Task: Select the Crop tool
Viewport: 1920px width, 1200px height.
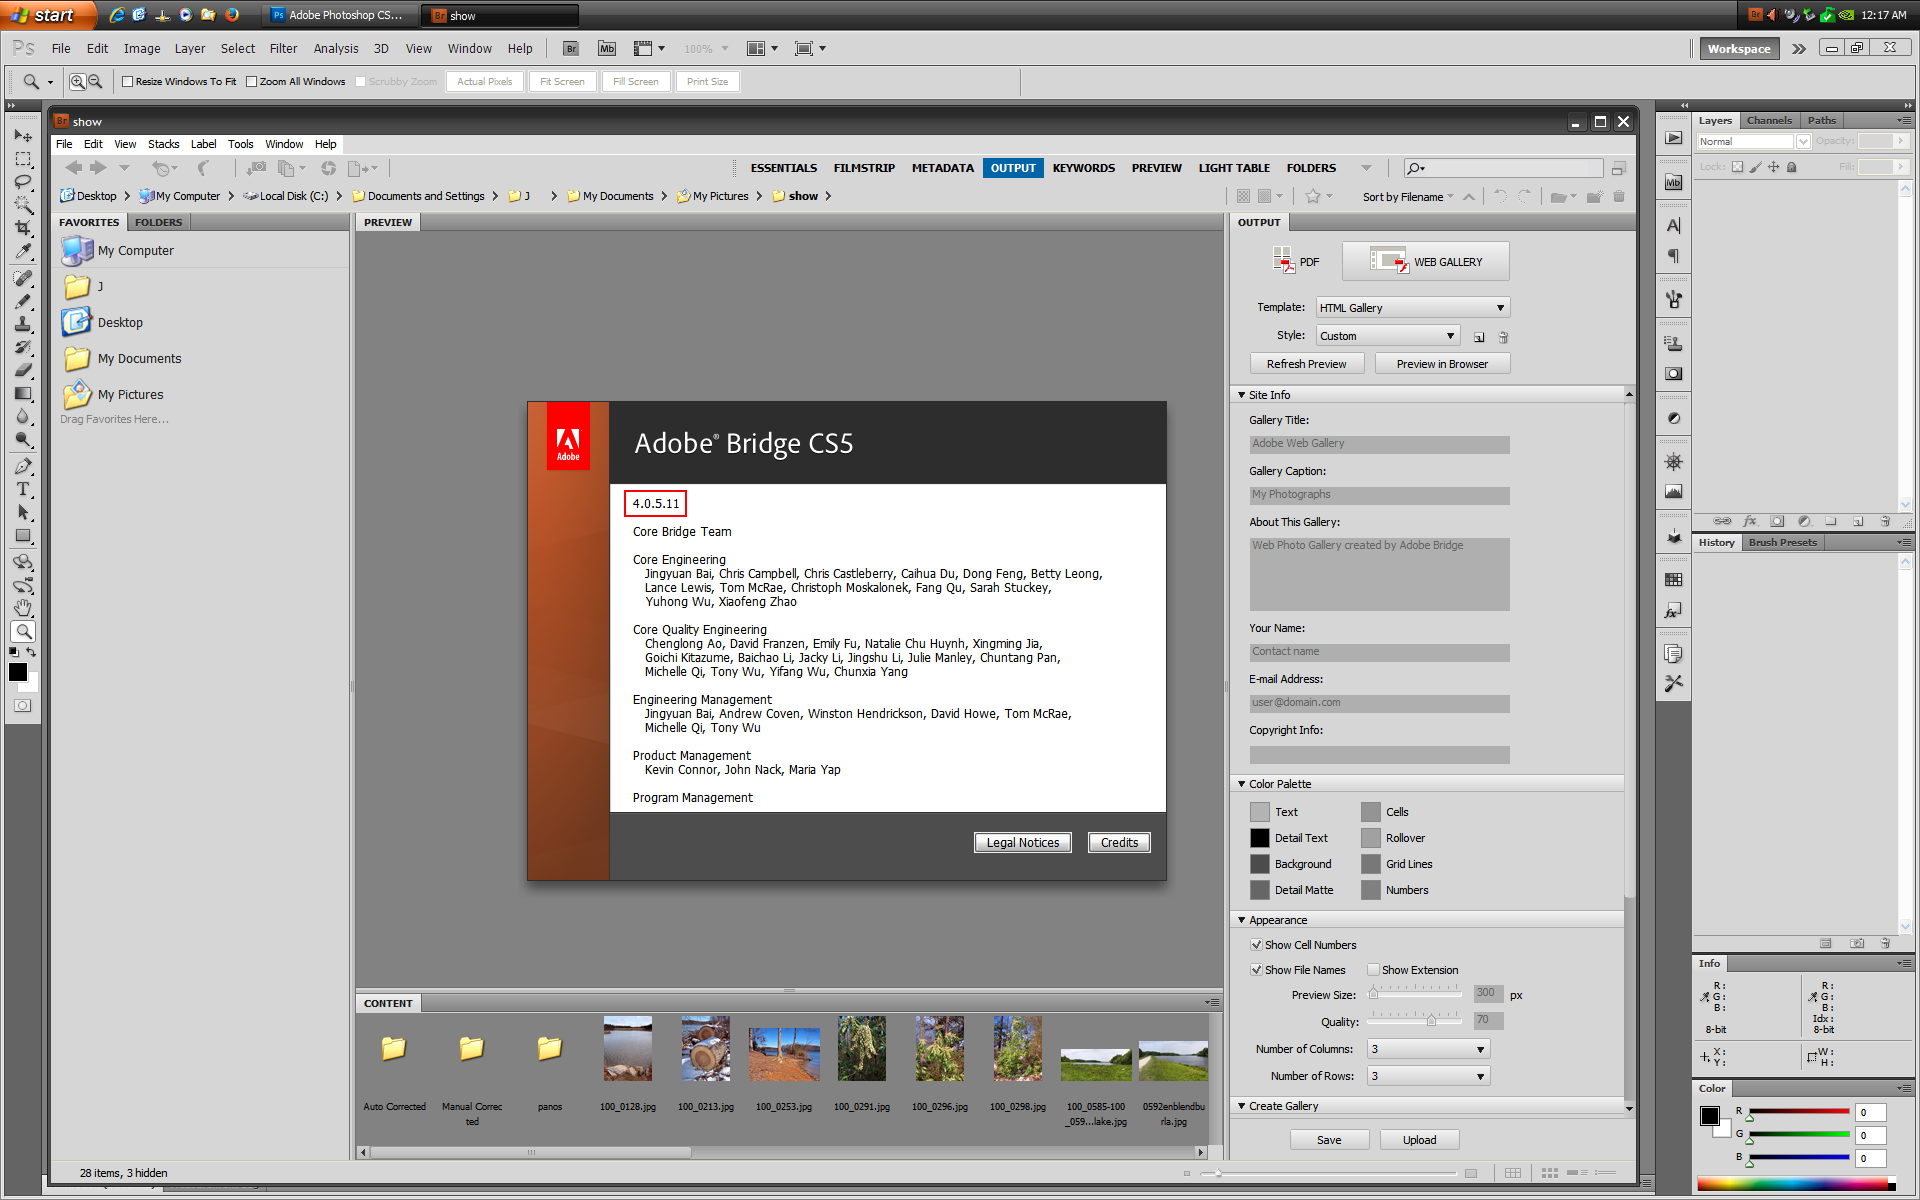Action: 22,228
